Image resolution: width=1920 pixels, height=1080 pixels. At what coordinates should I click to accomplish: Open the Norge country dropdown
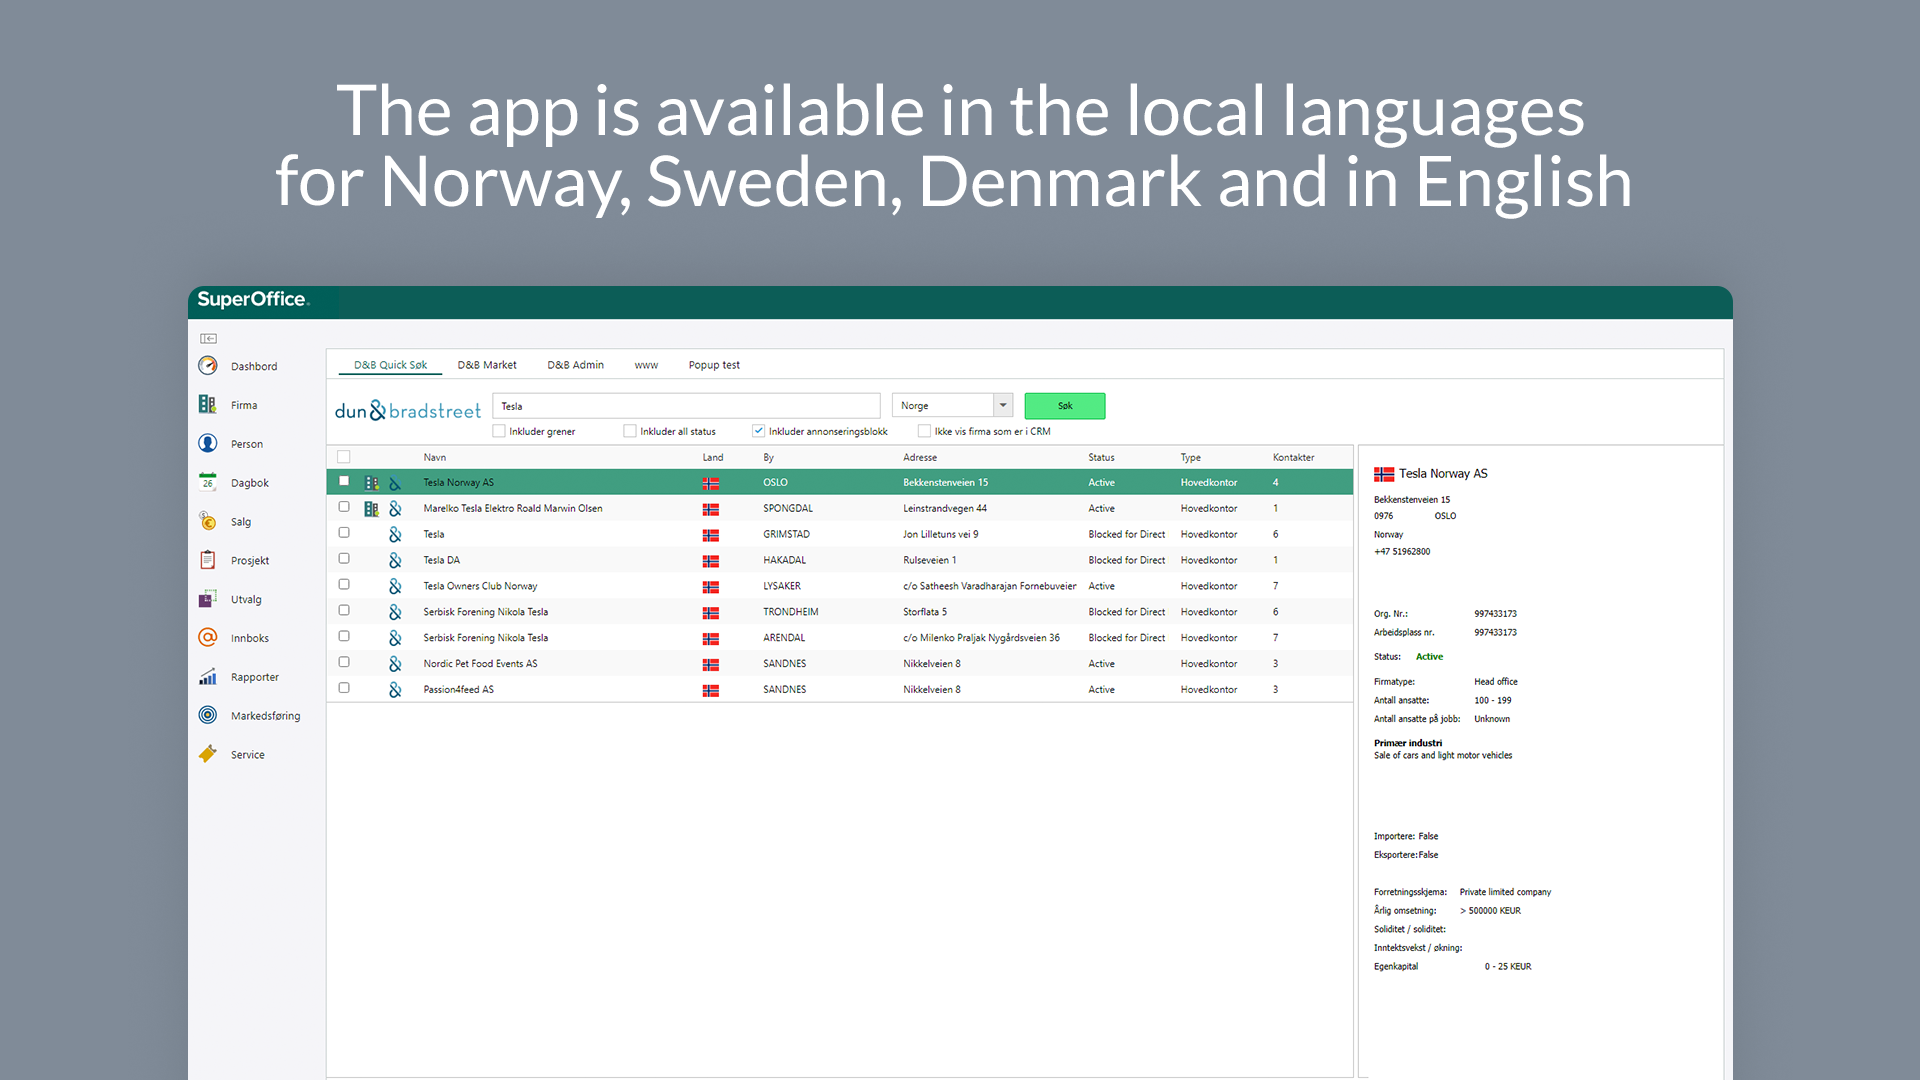[952, 405]
